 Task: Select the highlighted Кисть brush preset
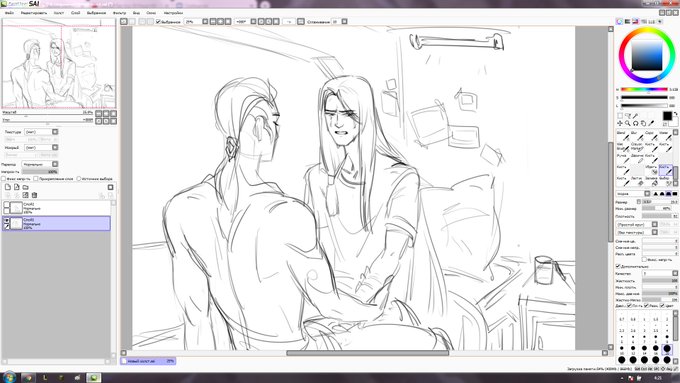[x=665, y=170]
